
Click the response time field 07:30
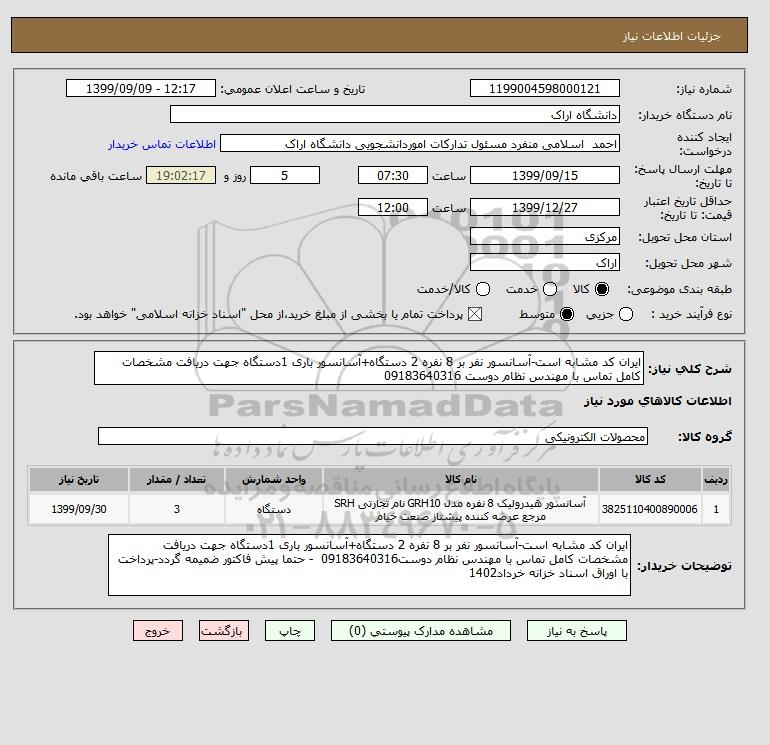click(x=393, y=175)
